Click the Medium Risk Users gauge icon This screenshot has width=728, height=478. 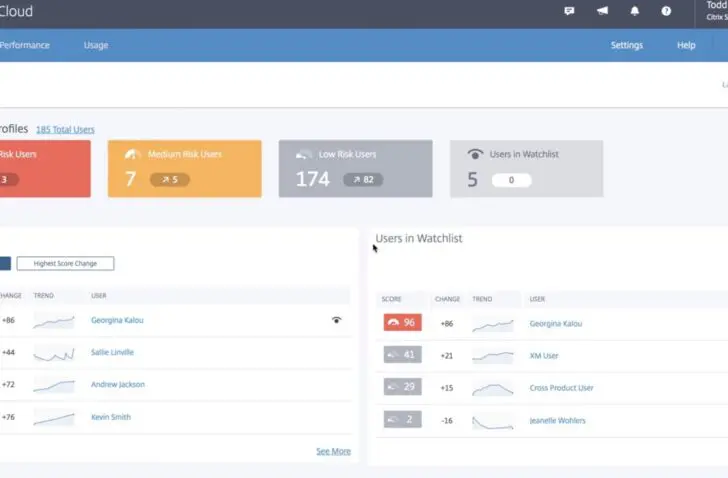(132, 155)
